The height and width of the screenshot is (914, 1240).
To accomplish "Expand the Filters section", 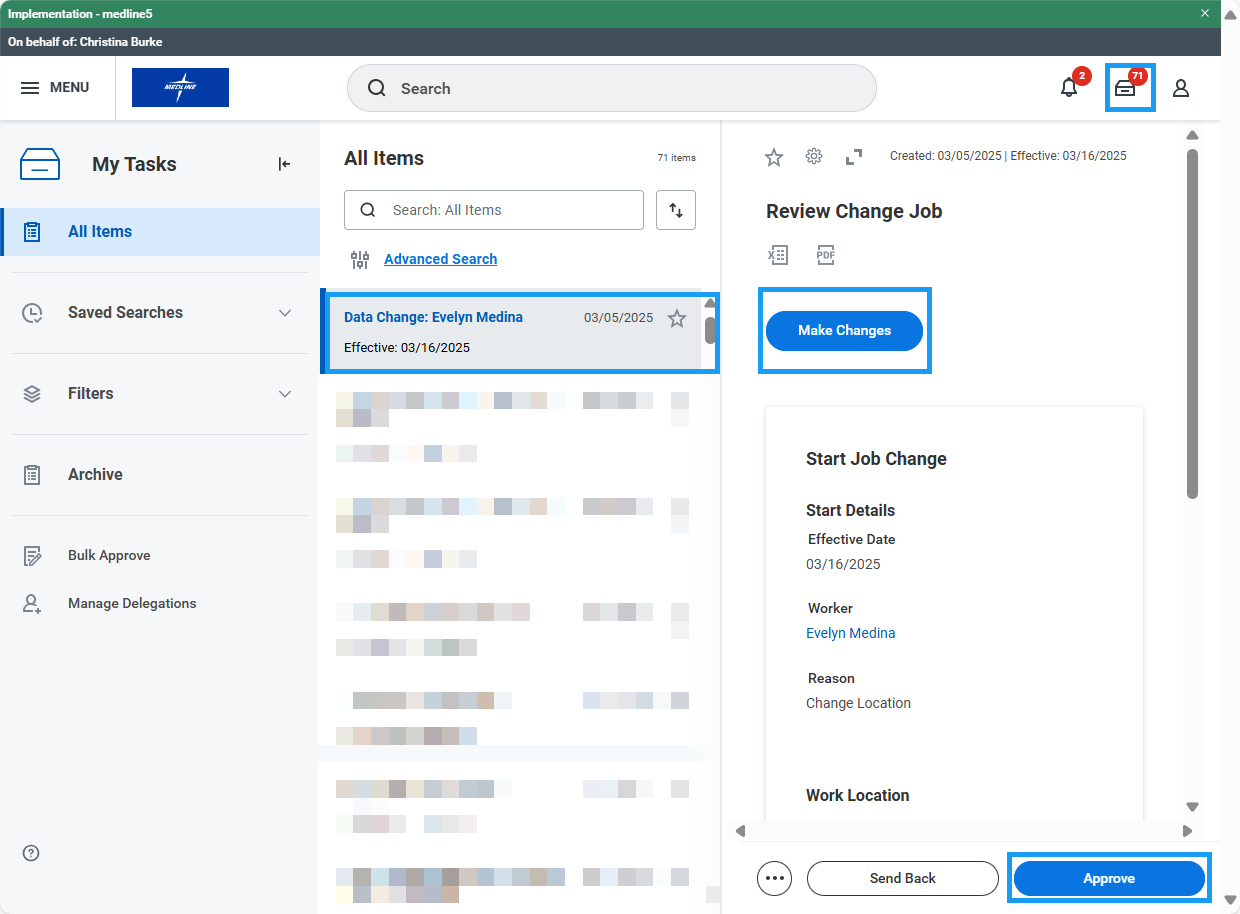I will [x=285, y=394].
